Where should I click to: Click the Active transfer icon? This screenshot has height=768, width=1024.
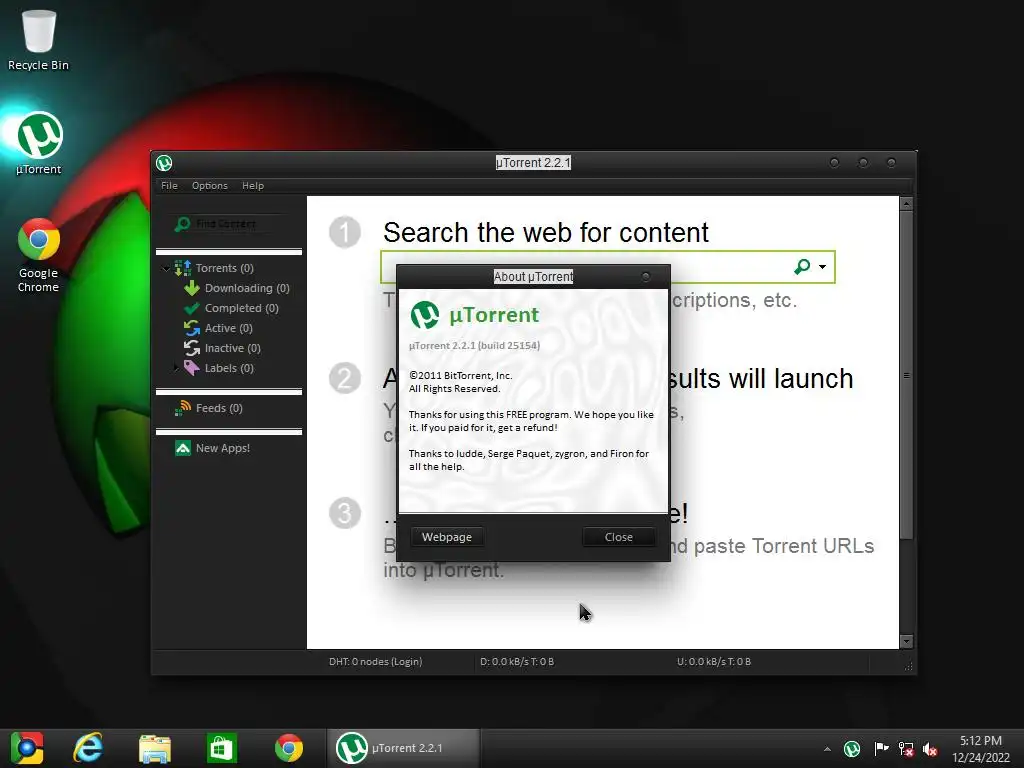point(191,328)
